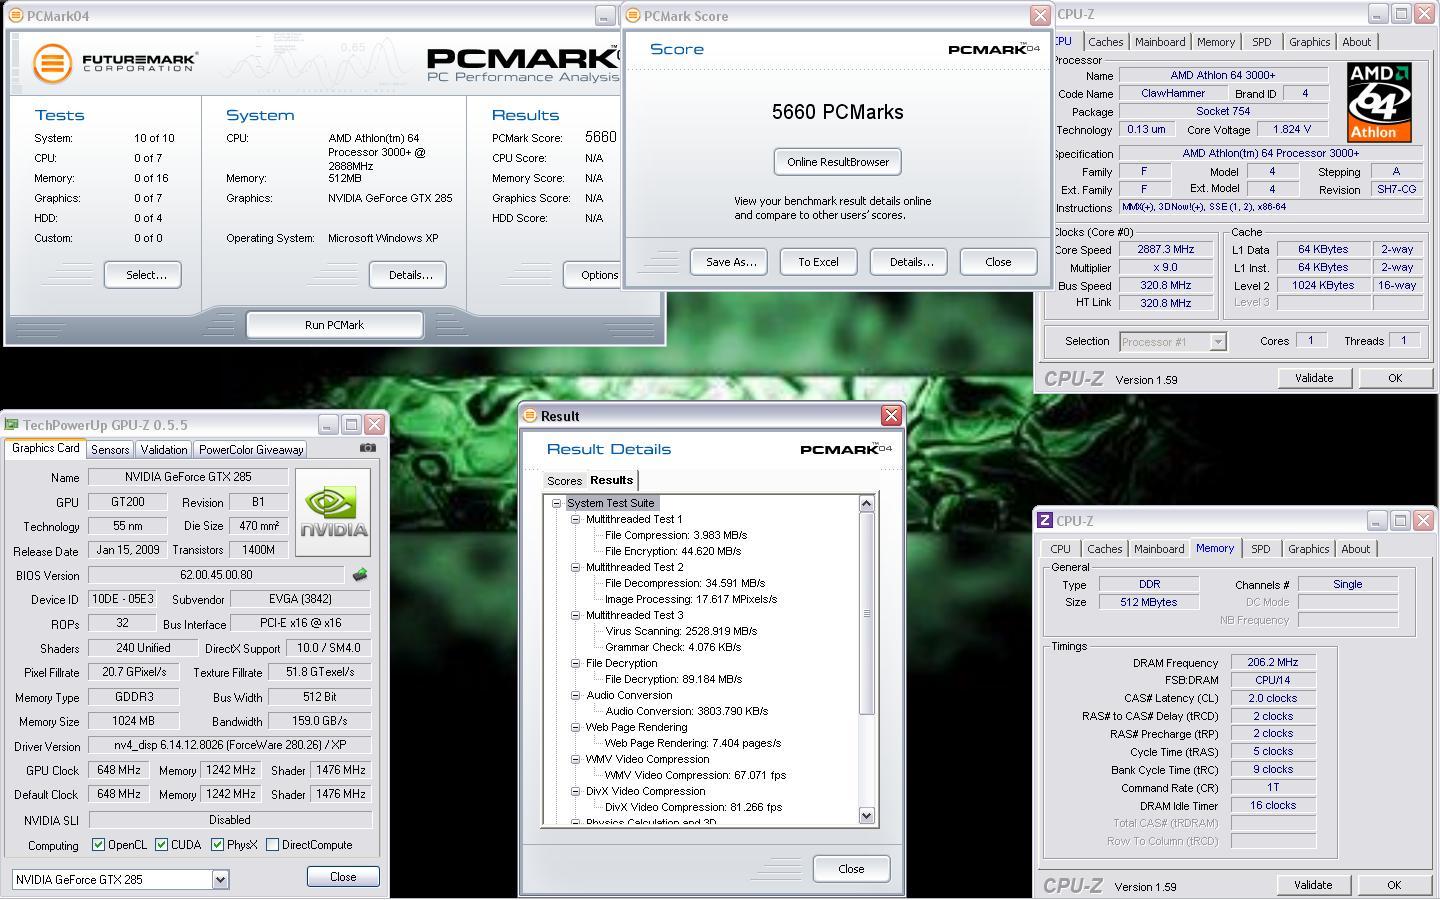Collapse the Audio Conversion node

576,696
